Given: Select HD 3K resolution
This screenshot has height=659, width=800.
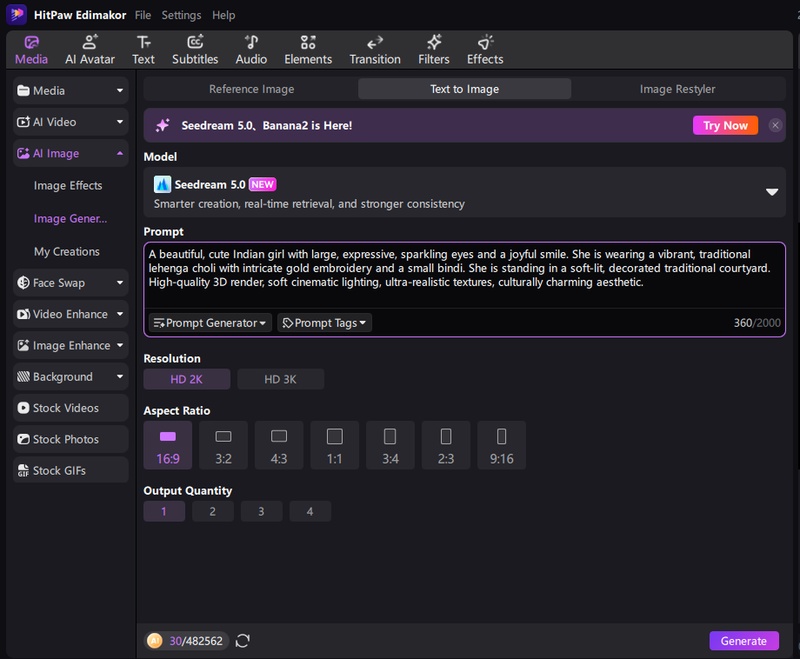Looking at the screenshot, I should pyautogui.click(x=279, y=379).
